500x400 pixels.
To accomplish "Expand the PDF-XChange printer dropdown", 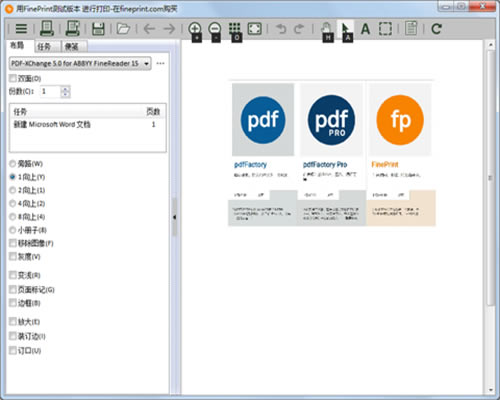I will point(146,63).
